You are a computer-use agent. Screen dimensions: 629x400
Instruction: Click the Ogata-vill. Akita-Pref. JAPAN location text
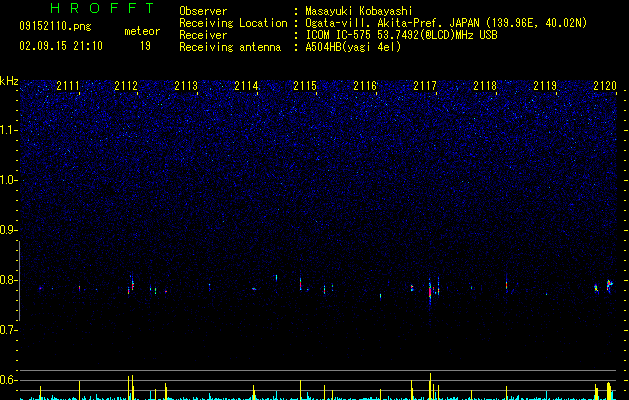click(x=446, y=23)
